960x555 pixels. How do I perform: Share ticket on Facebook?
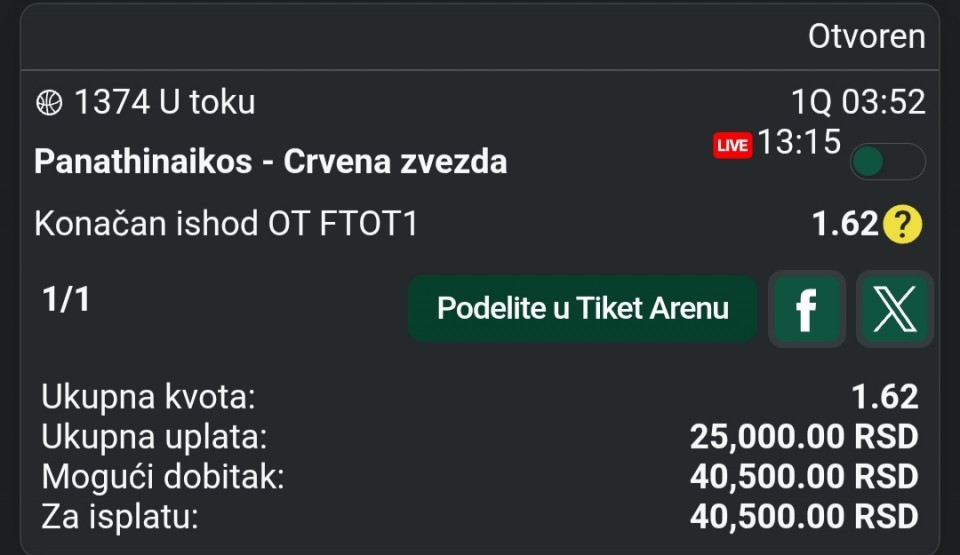pos(806,309)
